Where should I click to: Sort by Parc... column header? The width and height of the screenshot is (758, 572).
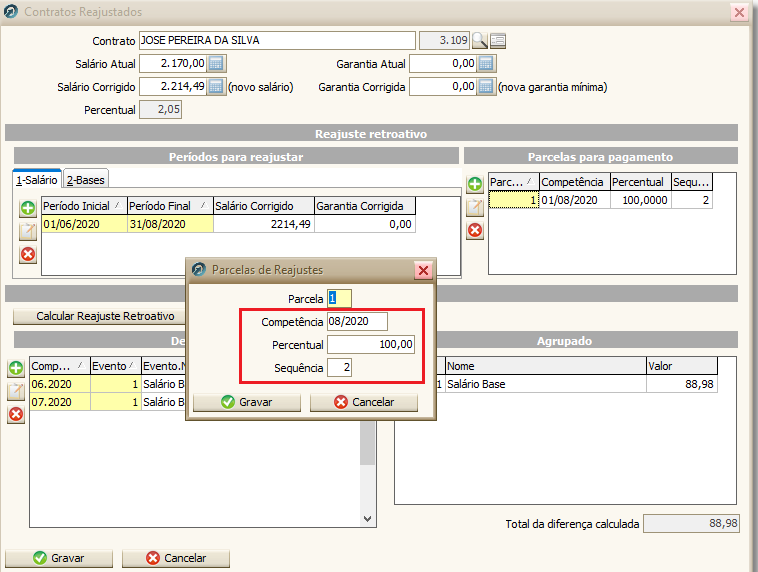coord(514,182)
